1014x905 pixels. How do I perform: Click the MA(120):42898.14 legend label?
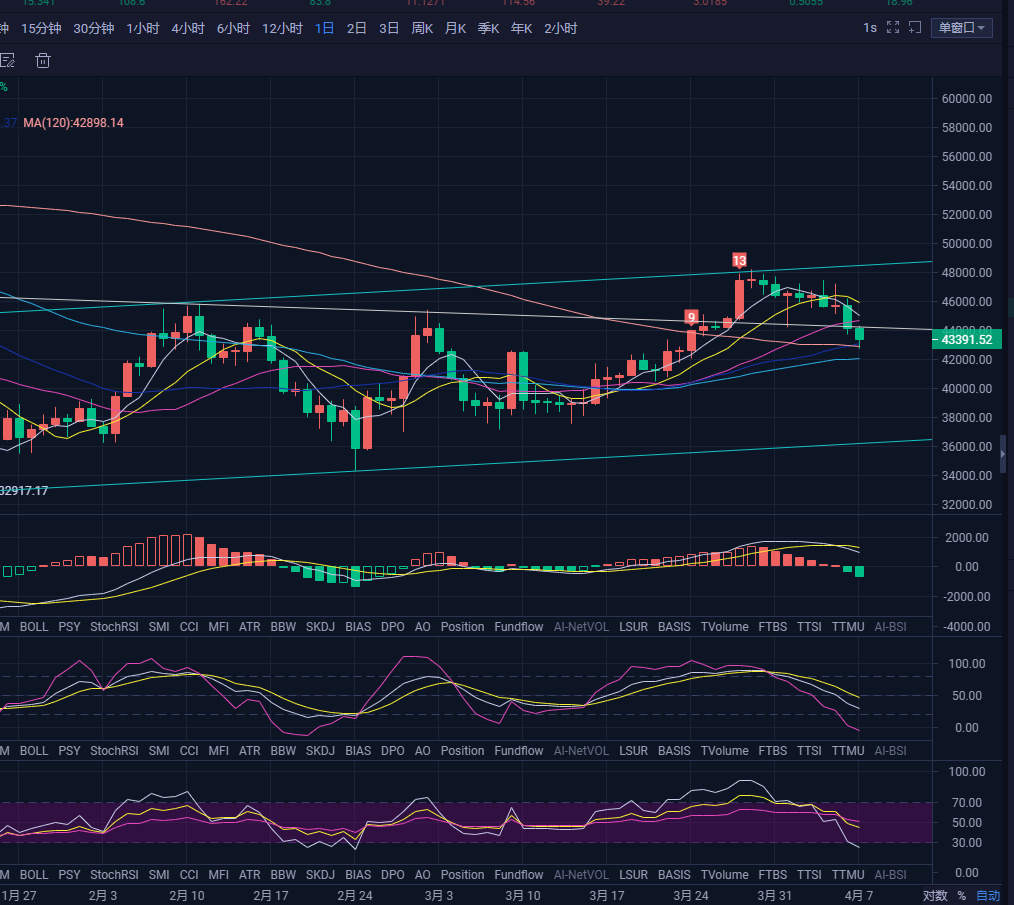tap(73, 123)
